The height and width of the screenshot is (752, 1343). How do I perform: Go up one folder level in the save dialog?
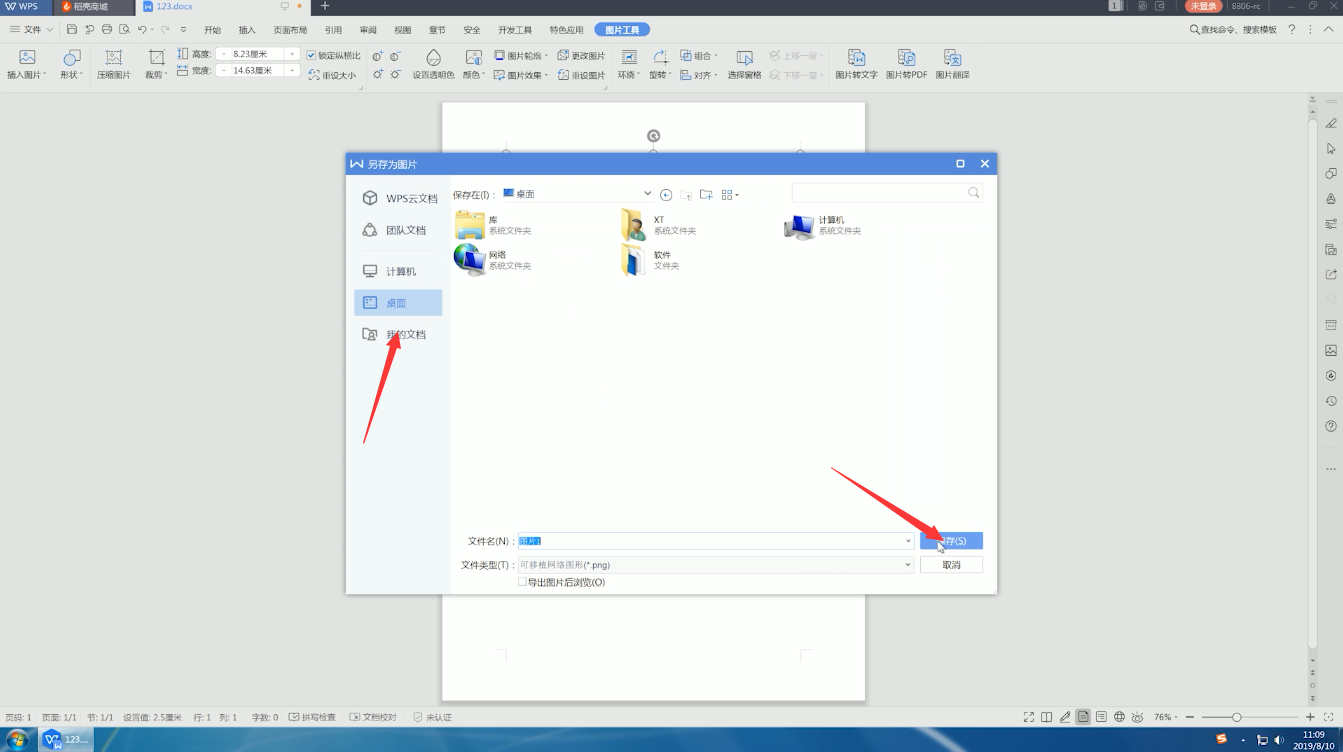[x=686, y=194]
